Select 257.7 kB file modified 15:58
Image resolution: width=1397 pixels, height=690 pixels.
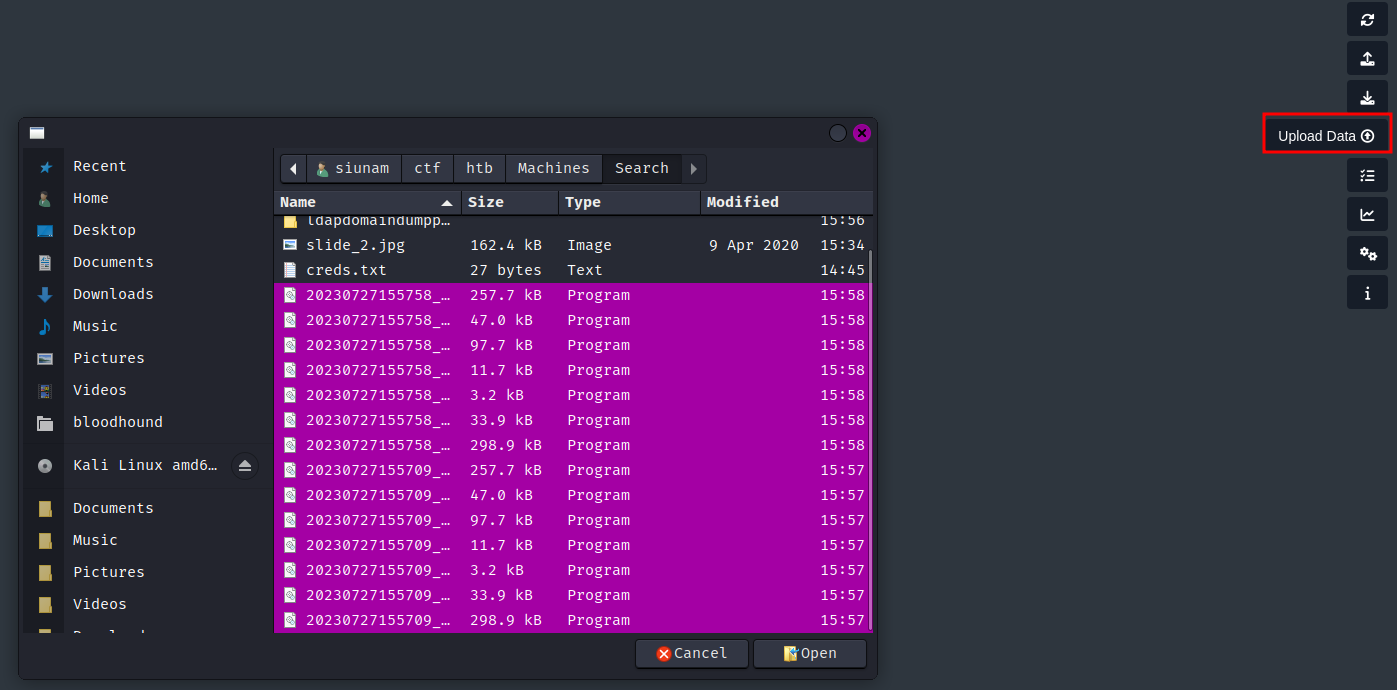[572, 295]
